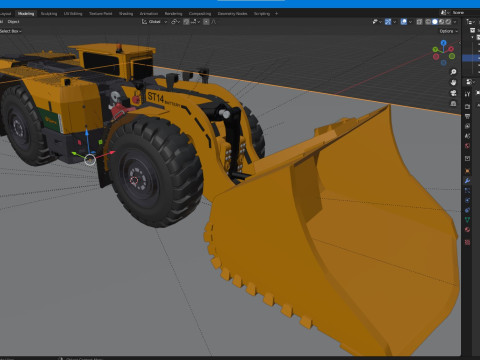Add a new workspace with plus button
Viewport: 480px width, 360px height.
[276, 14]
